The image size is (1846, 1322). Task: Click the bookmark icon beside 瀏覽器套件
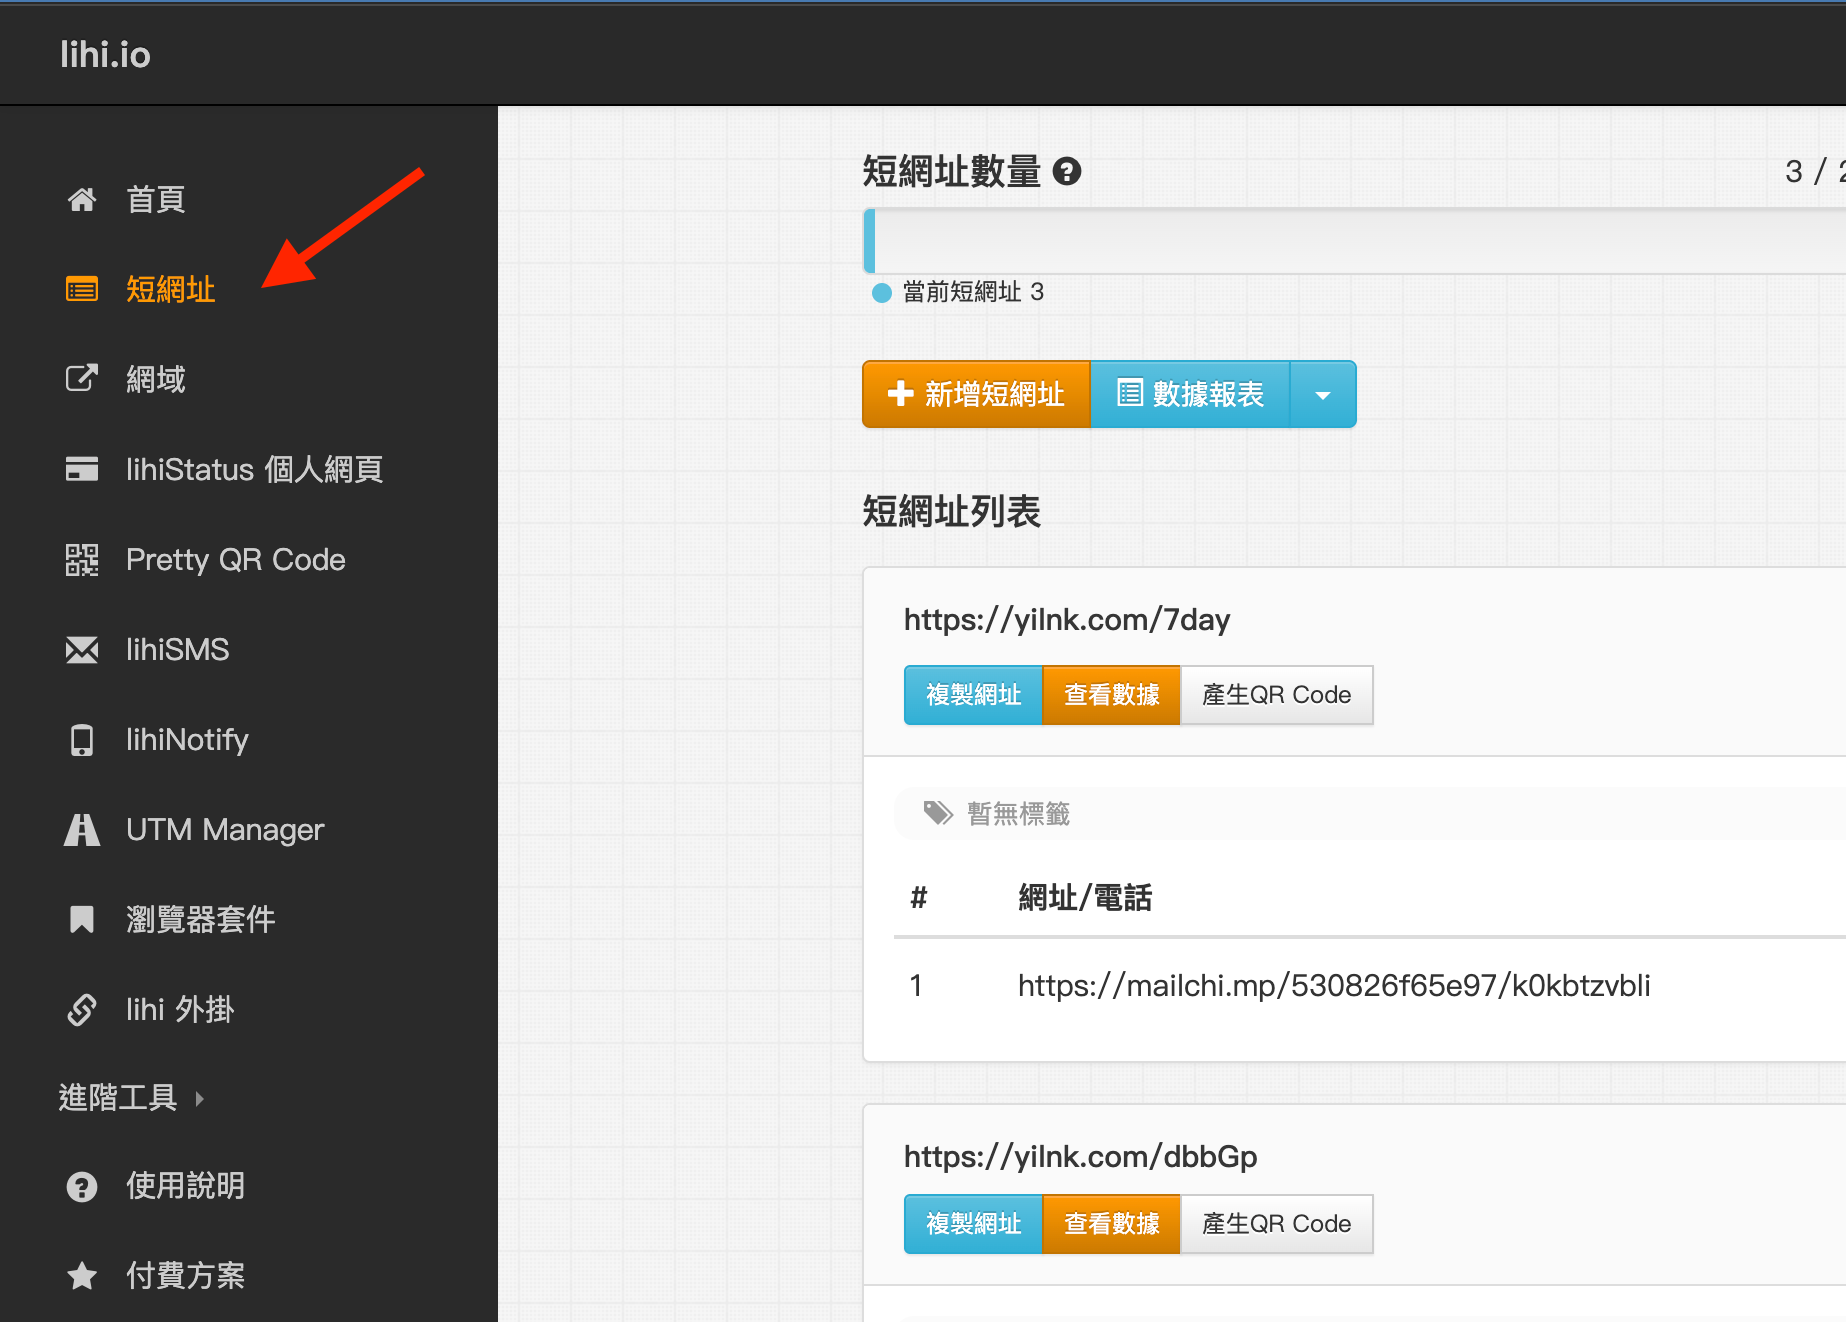[81, 919]
